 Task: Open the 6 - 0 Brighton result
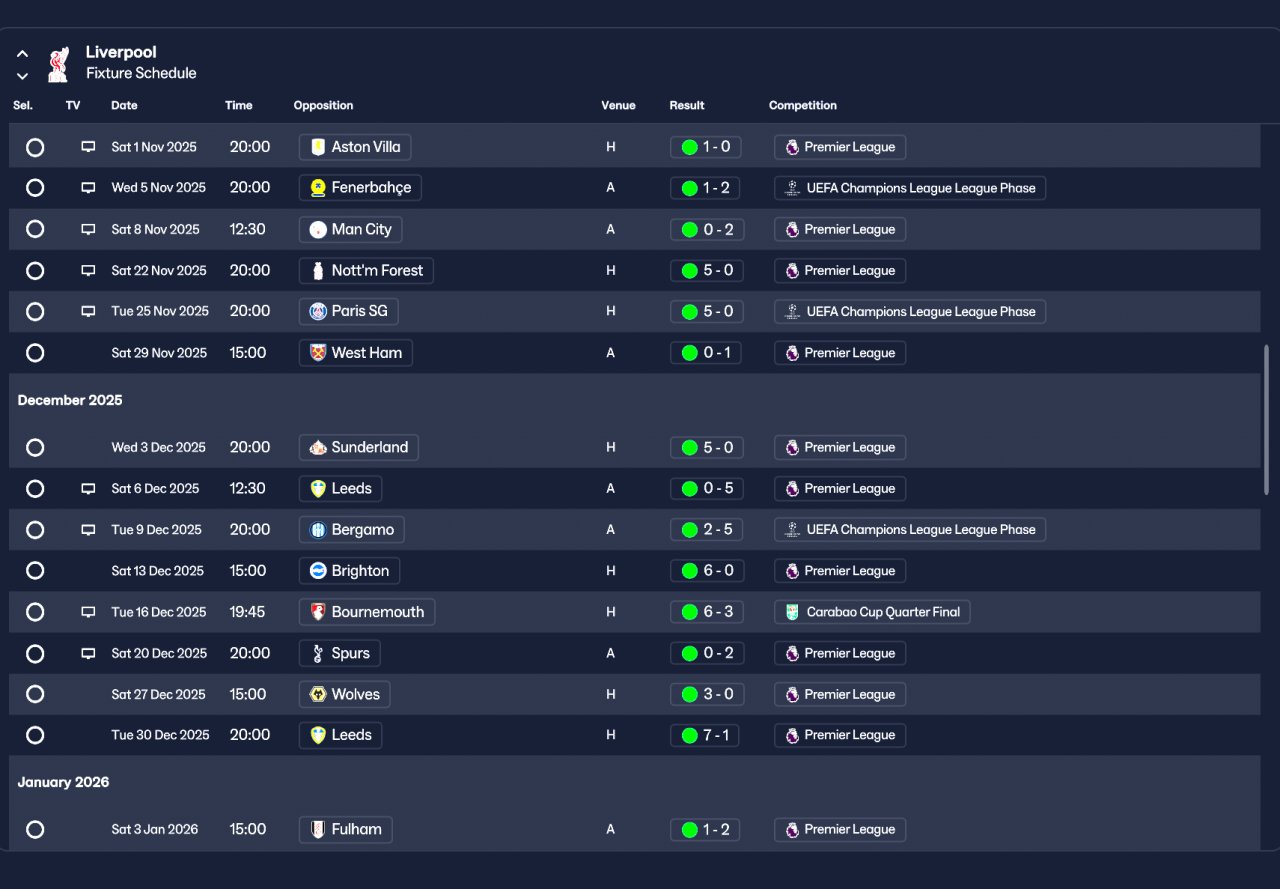pyautogui.click(x=706, y=571)
